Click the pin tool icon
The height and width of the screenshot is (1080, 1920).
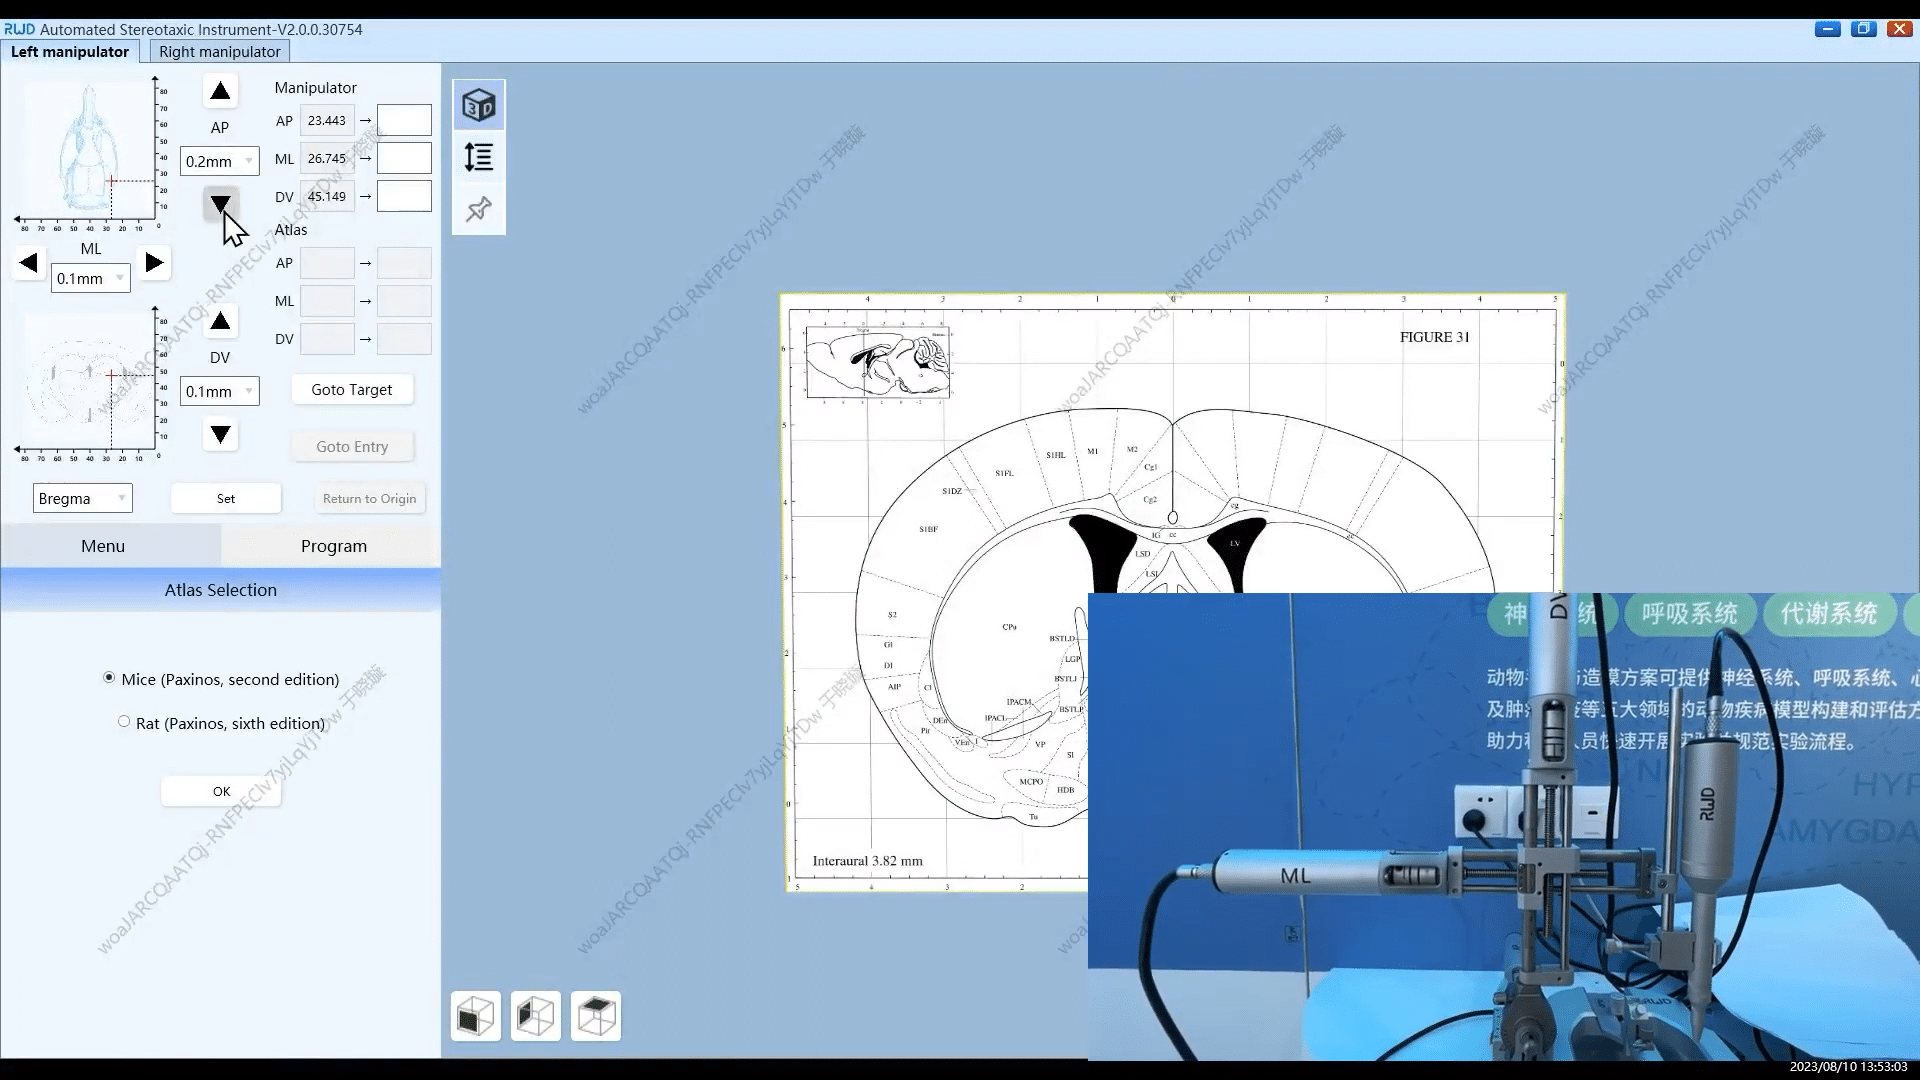[x=478, y=209]
